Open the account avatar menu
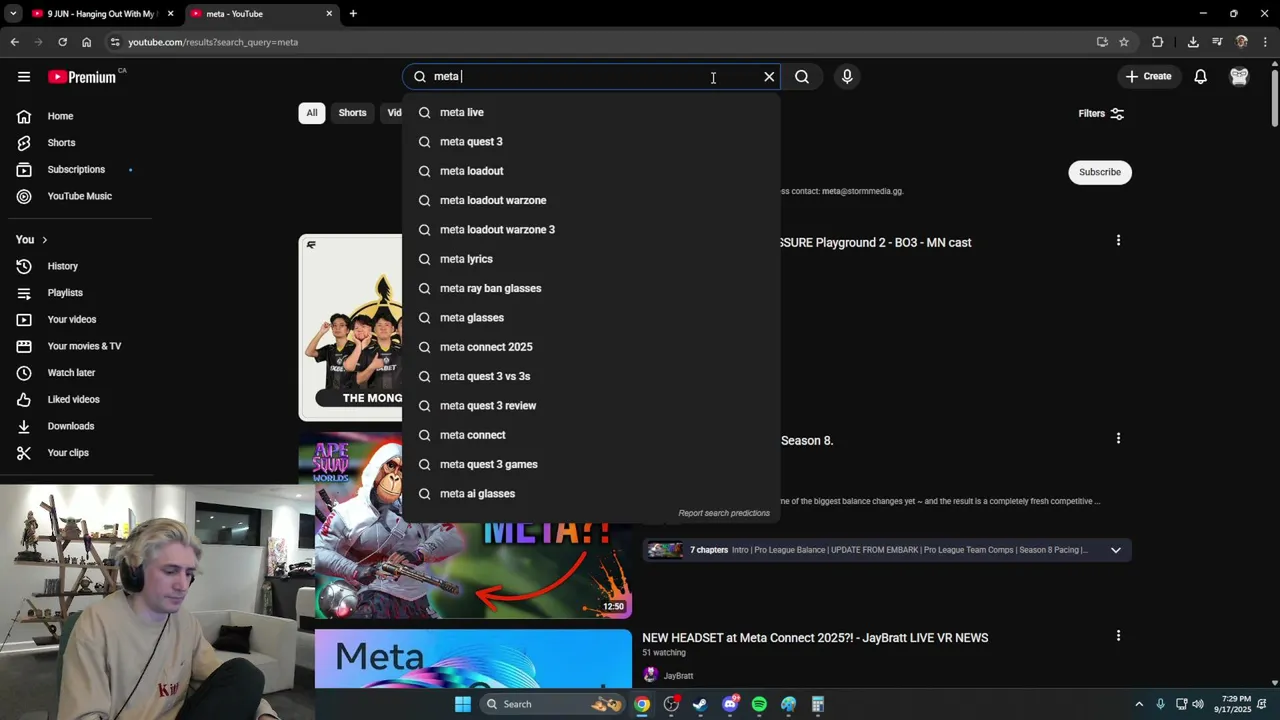This screenshot has height=720, width=1280. coord(1239,77)
